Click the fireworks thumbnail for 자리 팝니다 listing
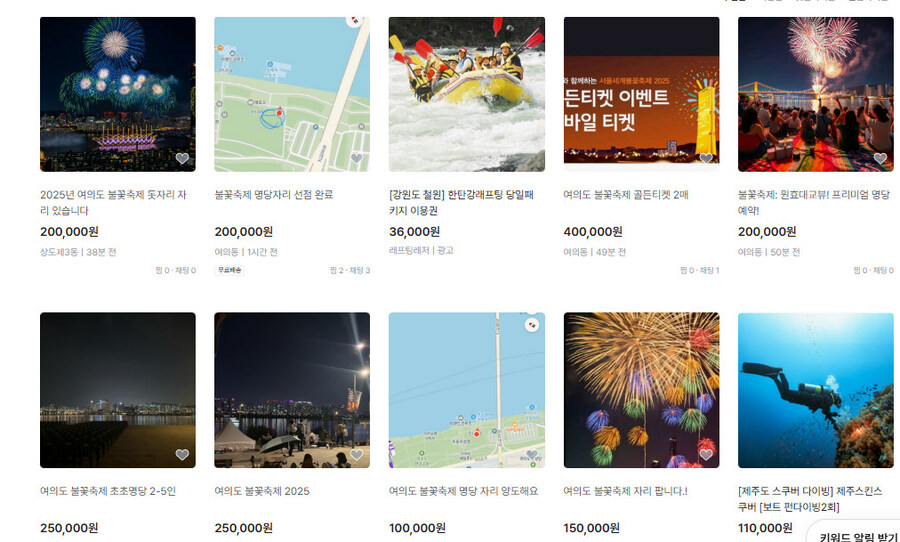This screenshot has height=542, width=900. coord(641,390)
